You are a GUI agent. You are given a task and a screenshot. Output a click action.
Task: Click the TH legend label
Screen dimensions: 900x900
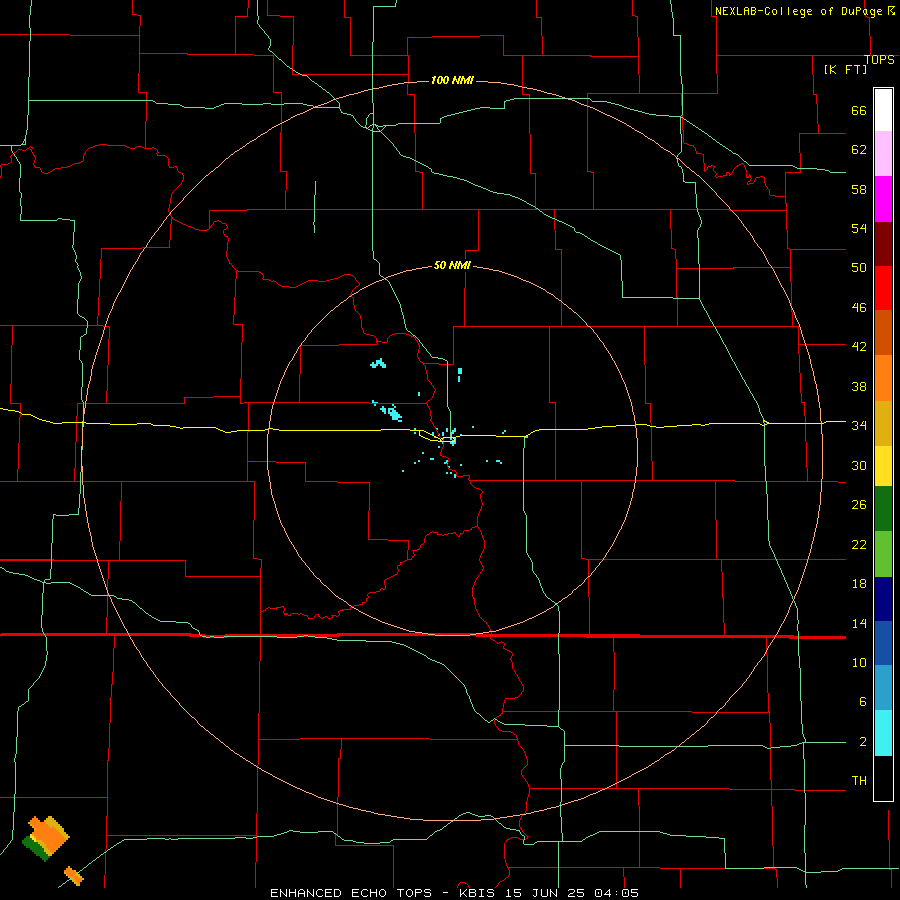859,781
